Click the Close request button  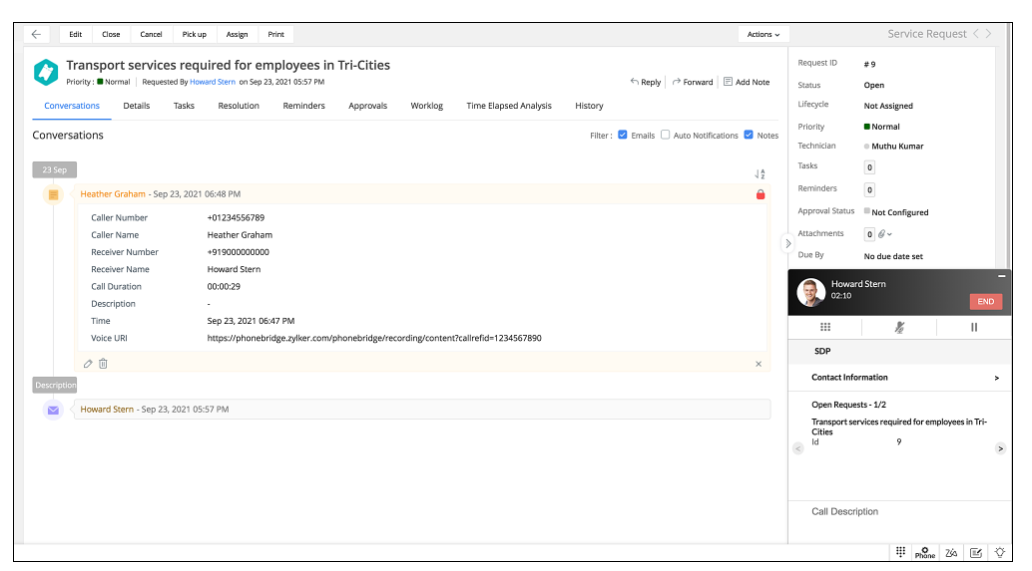pyautogui.click(x=111, y=34)
